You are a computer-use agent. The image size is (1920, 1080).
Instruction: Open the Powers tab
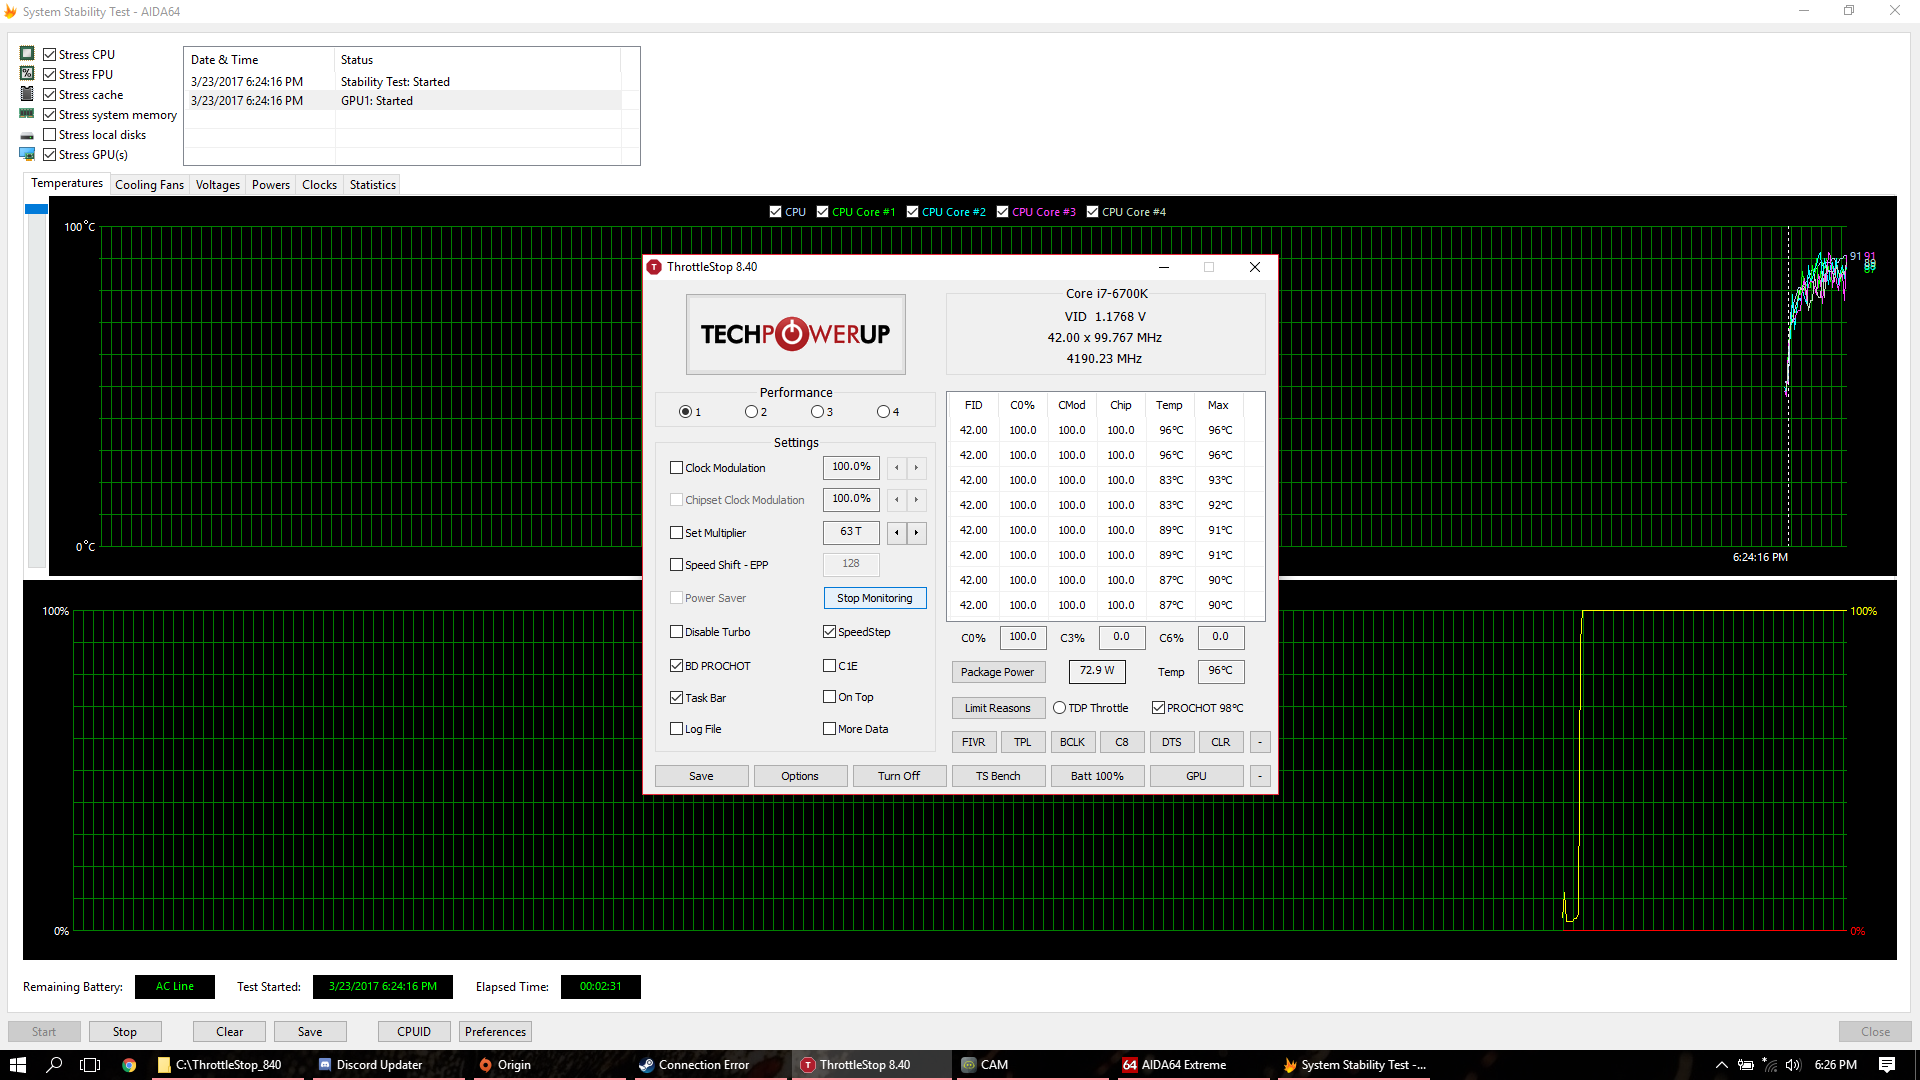click(271, 185)
